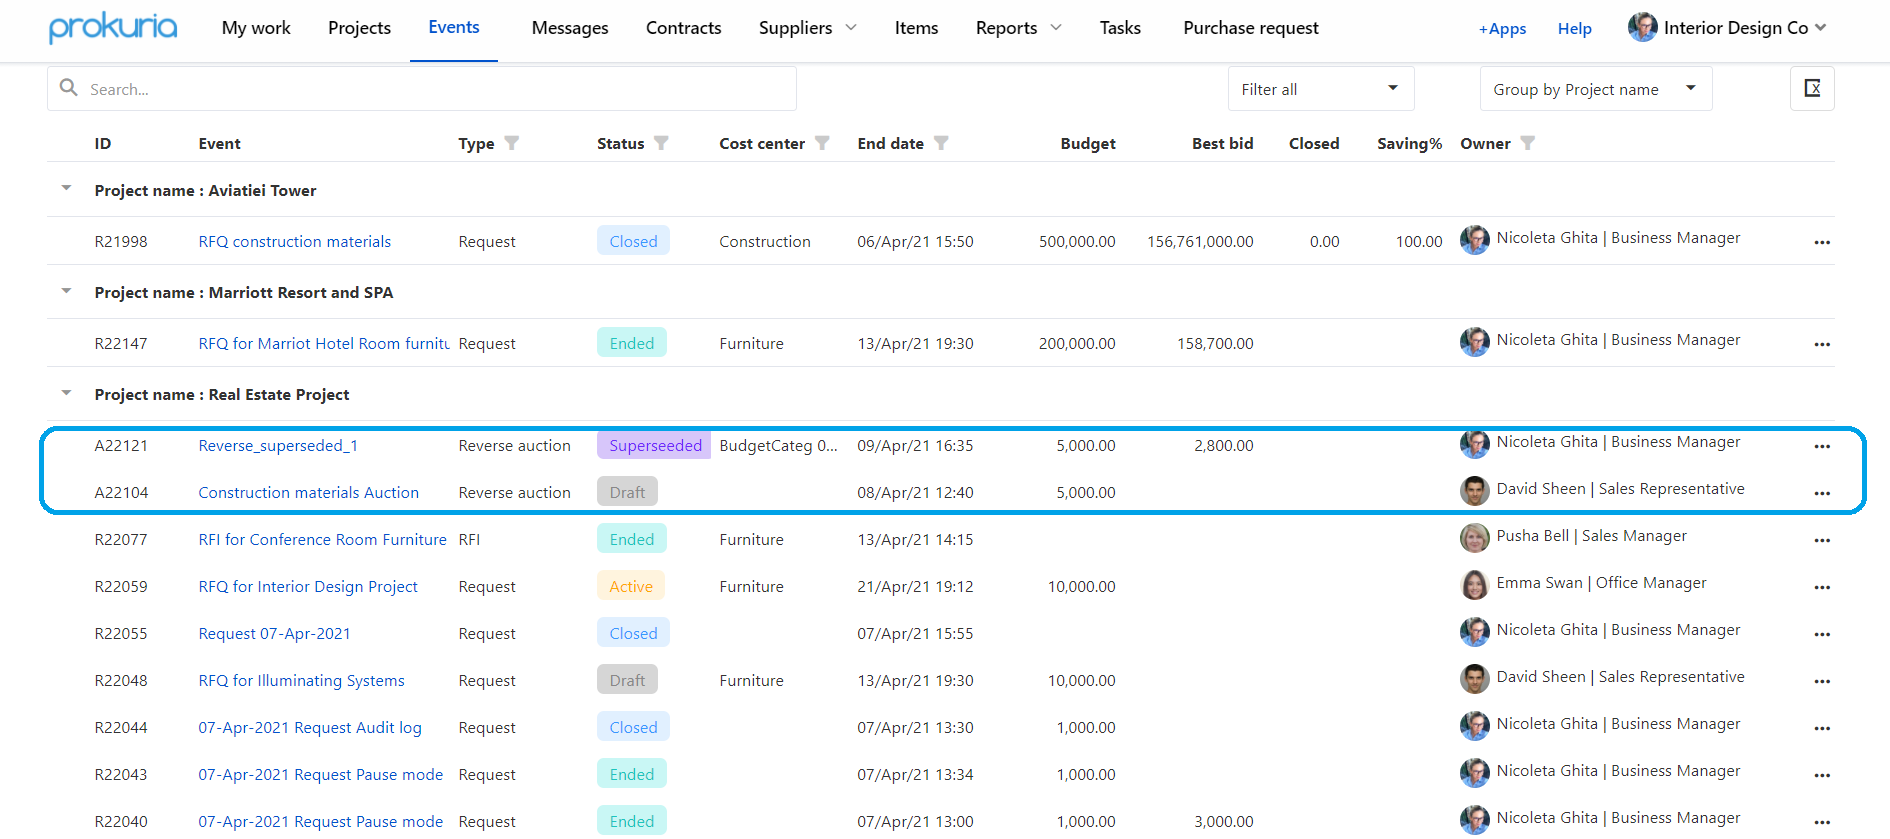Open the Filter all dropdown
The height and width of the screenshot is (839, 1890).
1320,89
